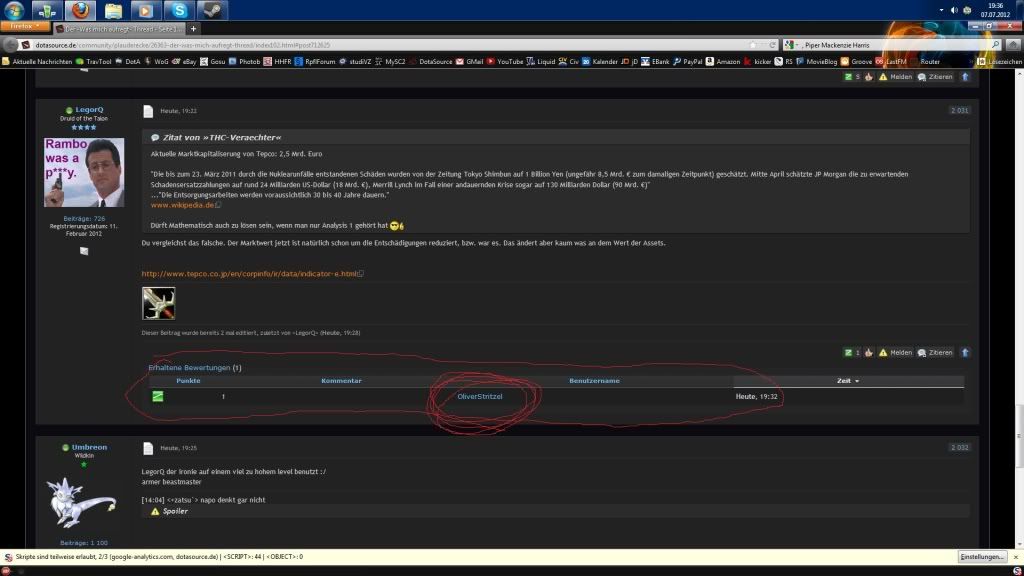The width and height of the screenshot is (1024, 576).
Task: Open Windows Explorer folder from taskbar
Action: (x=113, y=10)
